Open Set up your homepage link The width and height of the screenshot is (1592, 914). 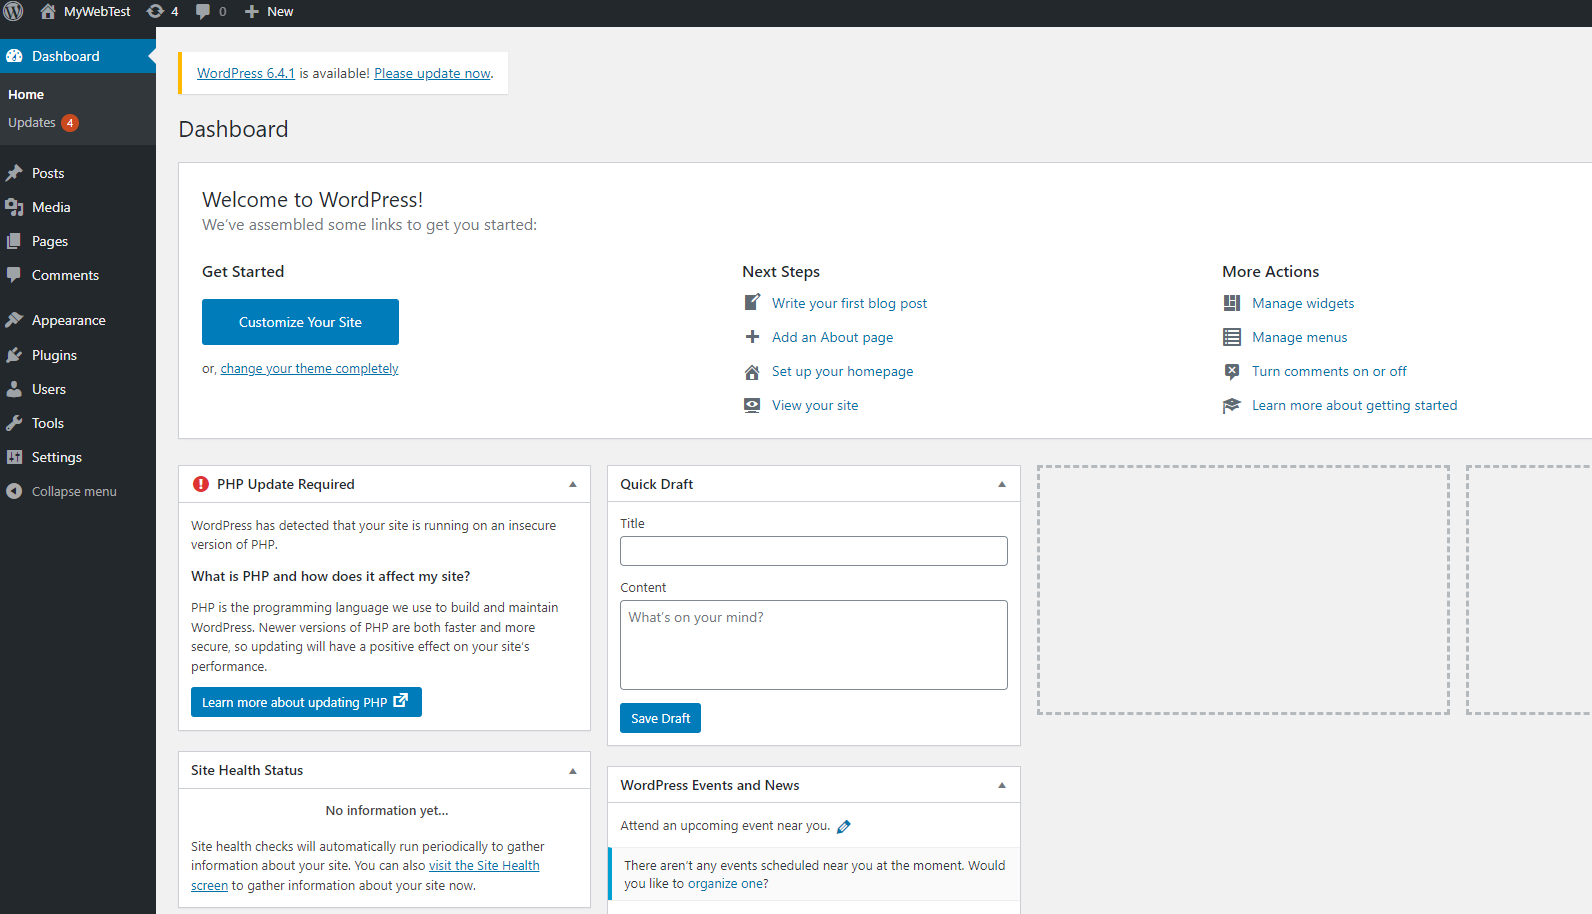click(x=842, y=371)
